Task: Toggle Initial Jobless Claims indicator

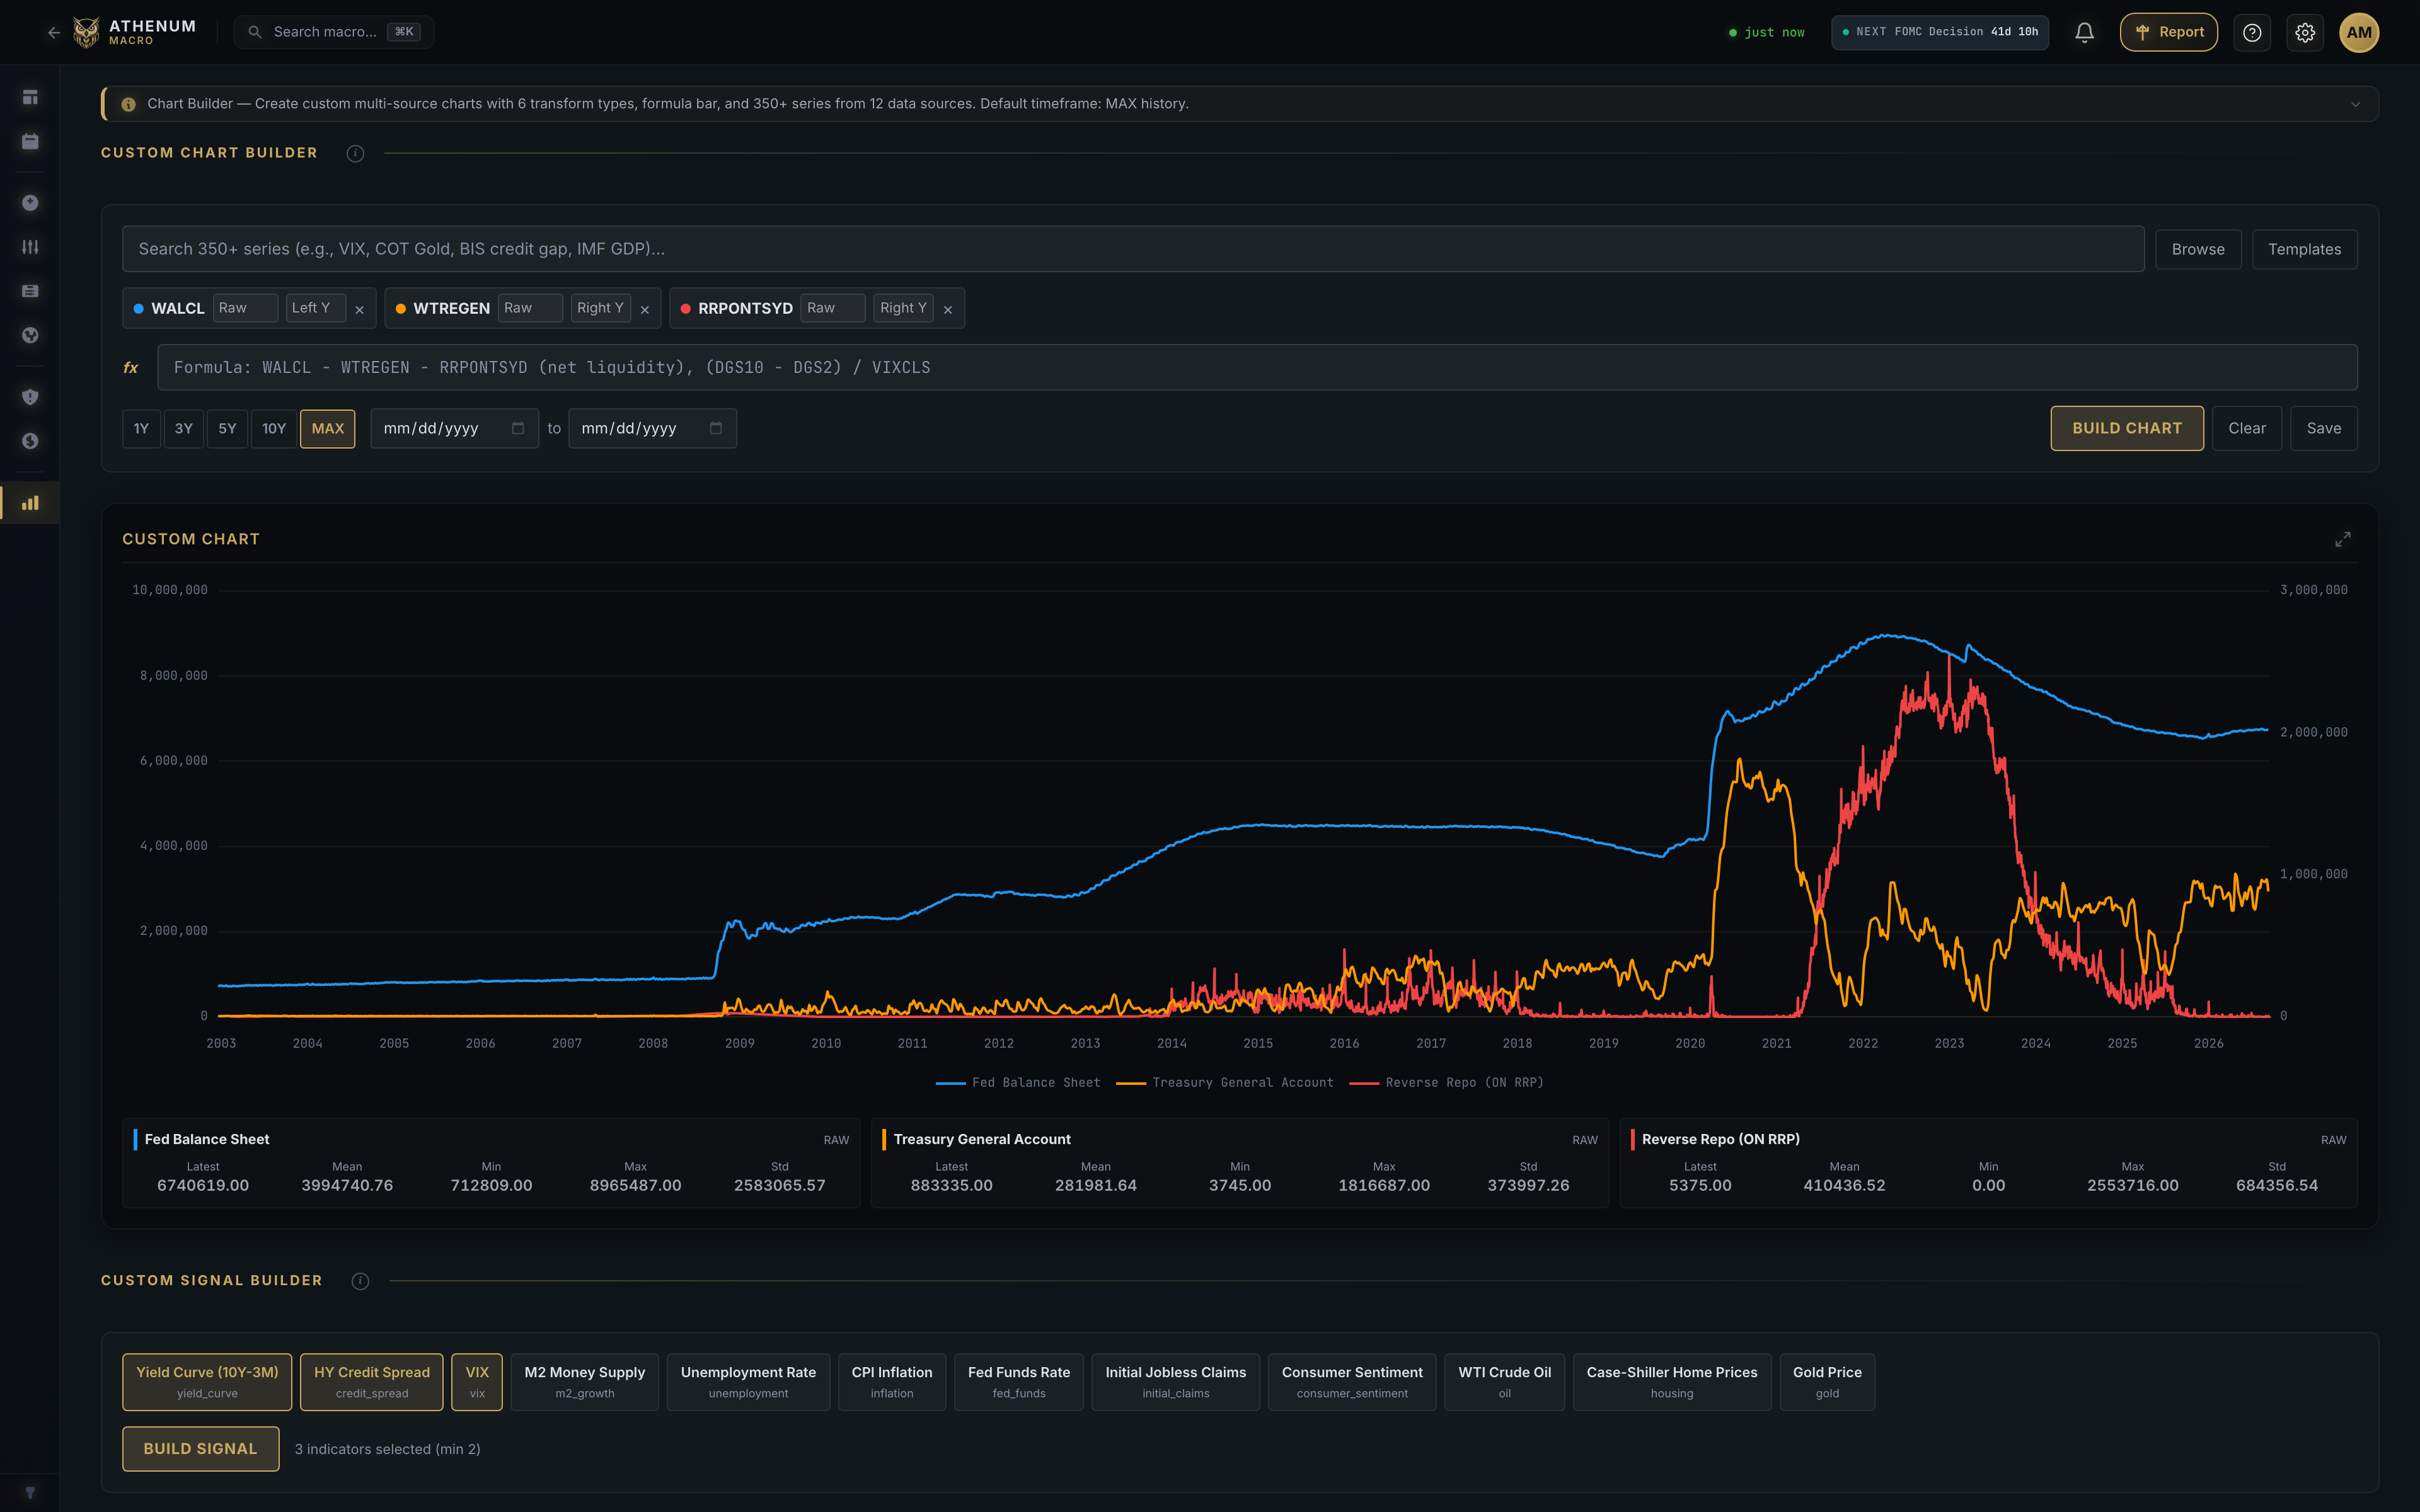Action: tap(1176, 1382)
